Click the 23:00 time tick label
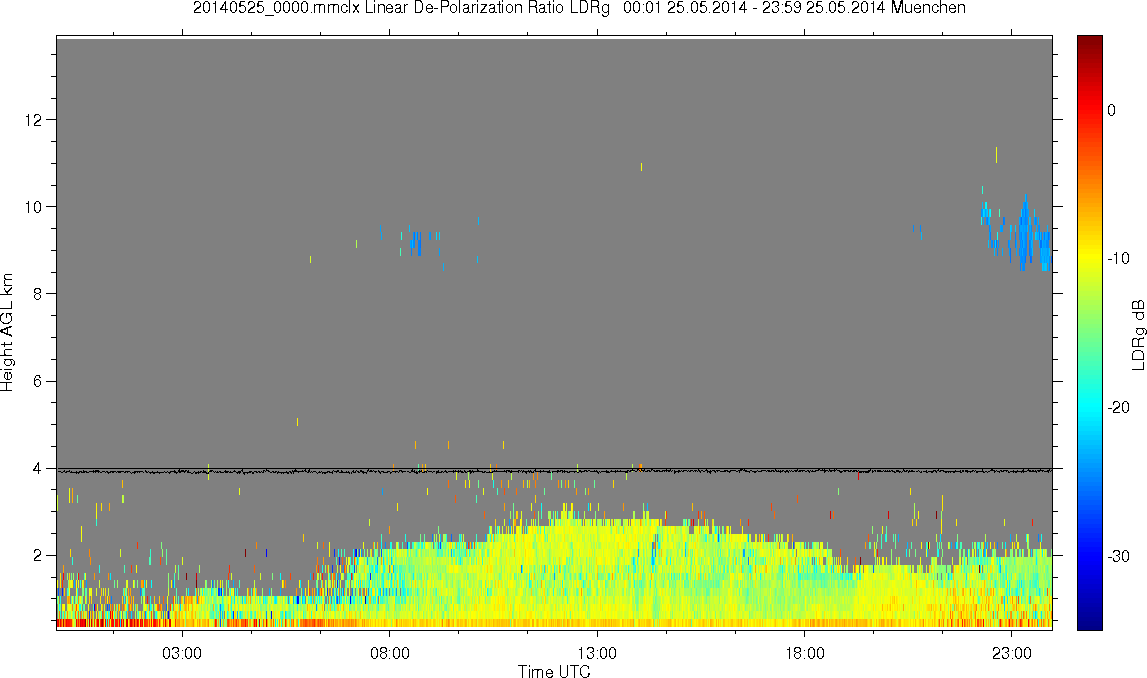The height and width of the screenshot is (678, 1147). coord(1012,653)
